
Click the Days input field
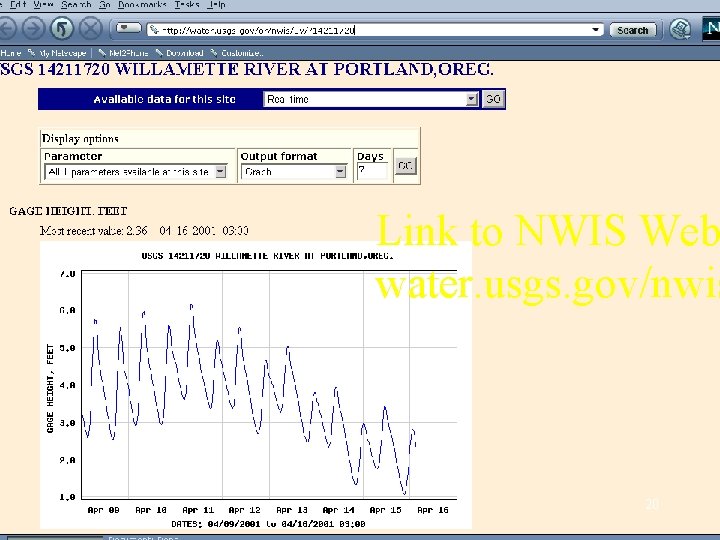coord(372,171)
